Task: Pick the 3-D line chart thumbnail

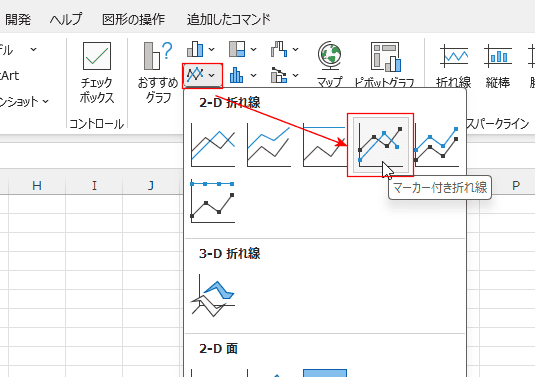Action: pyautogui.click(x=213, y=295)
